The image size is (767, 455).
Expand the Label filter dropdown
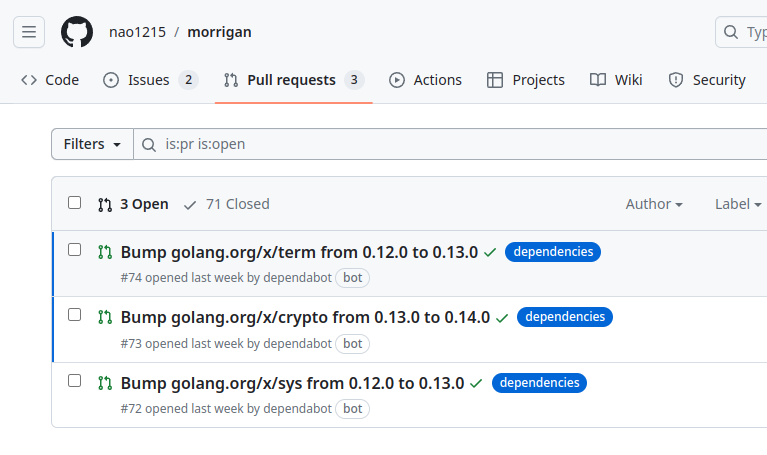pyautogui.click(x=738, y=204)
